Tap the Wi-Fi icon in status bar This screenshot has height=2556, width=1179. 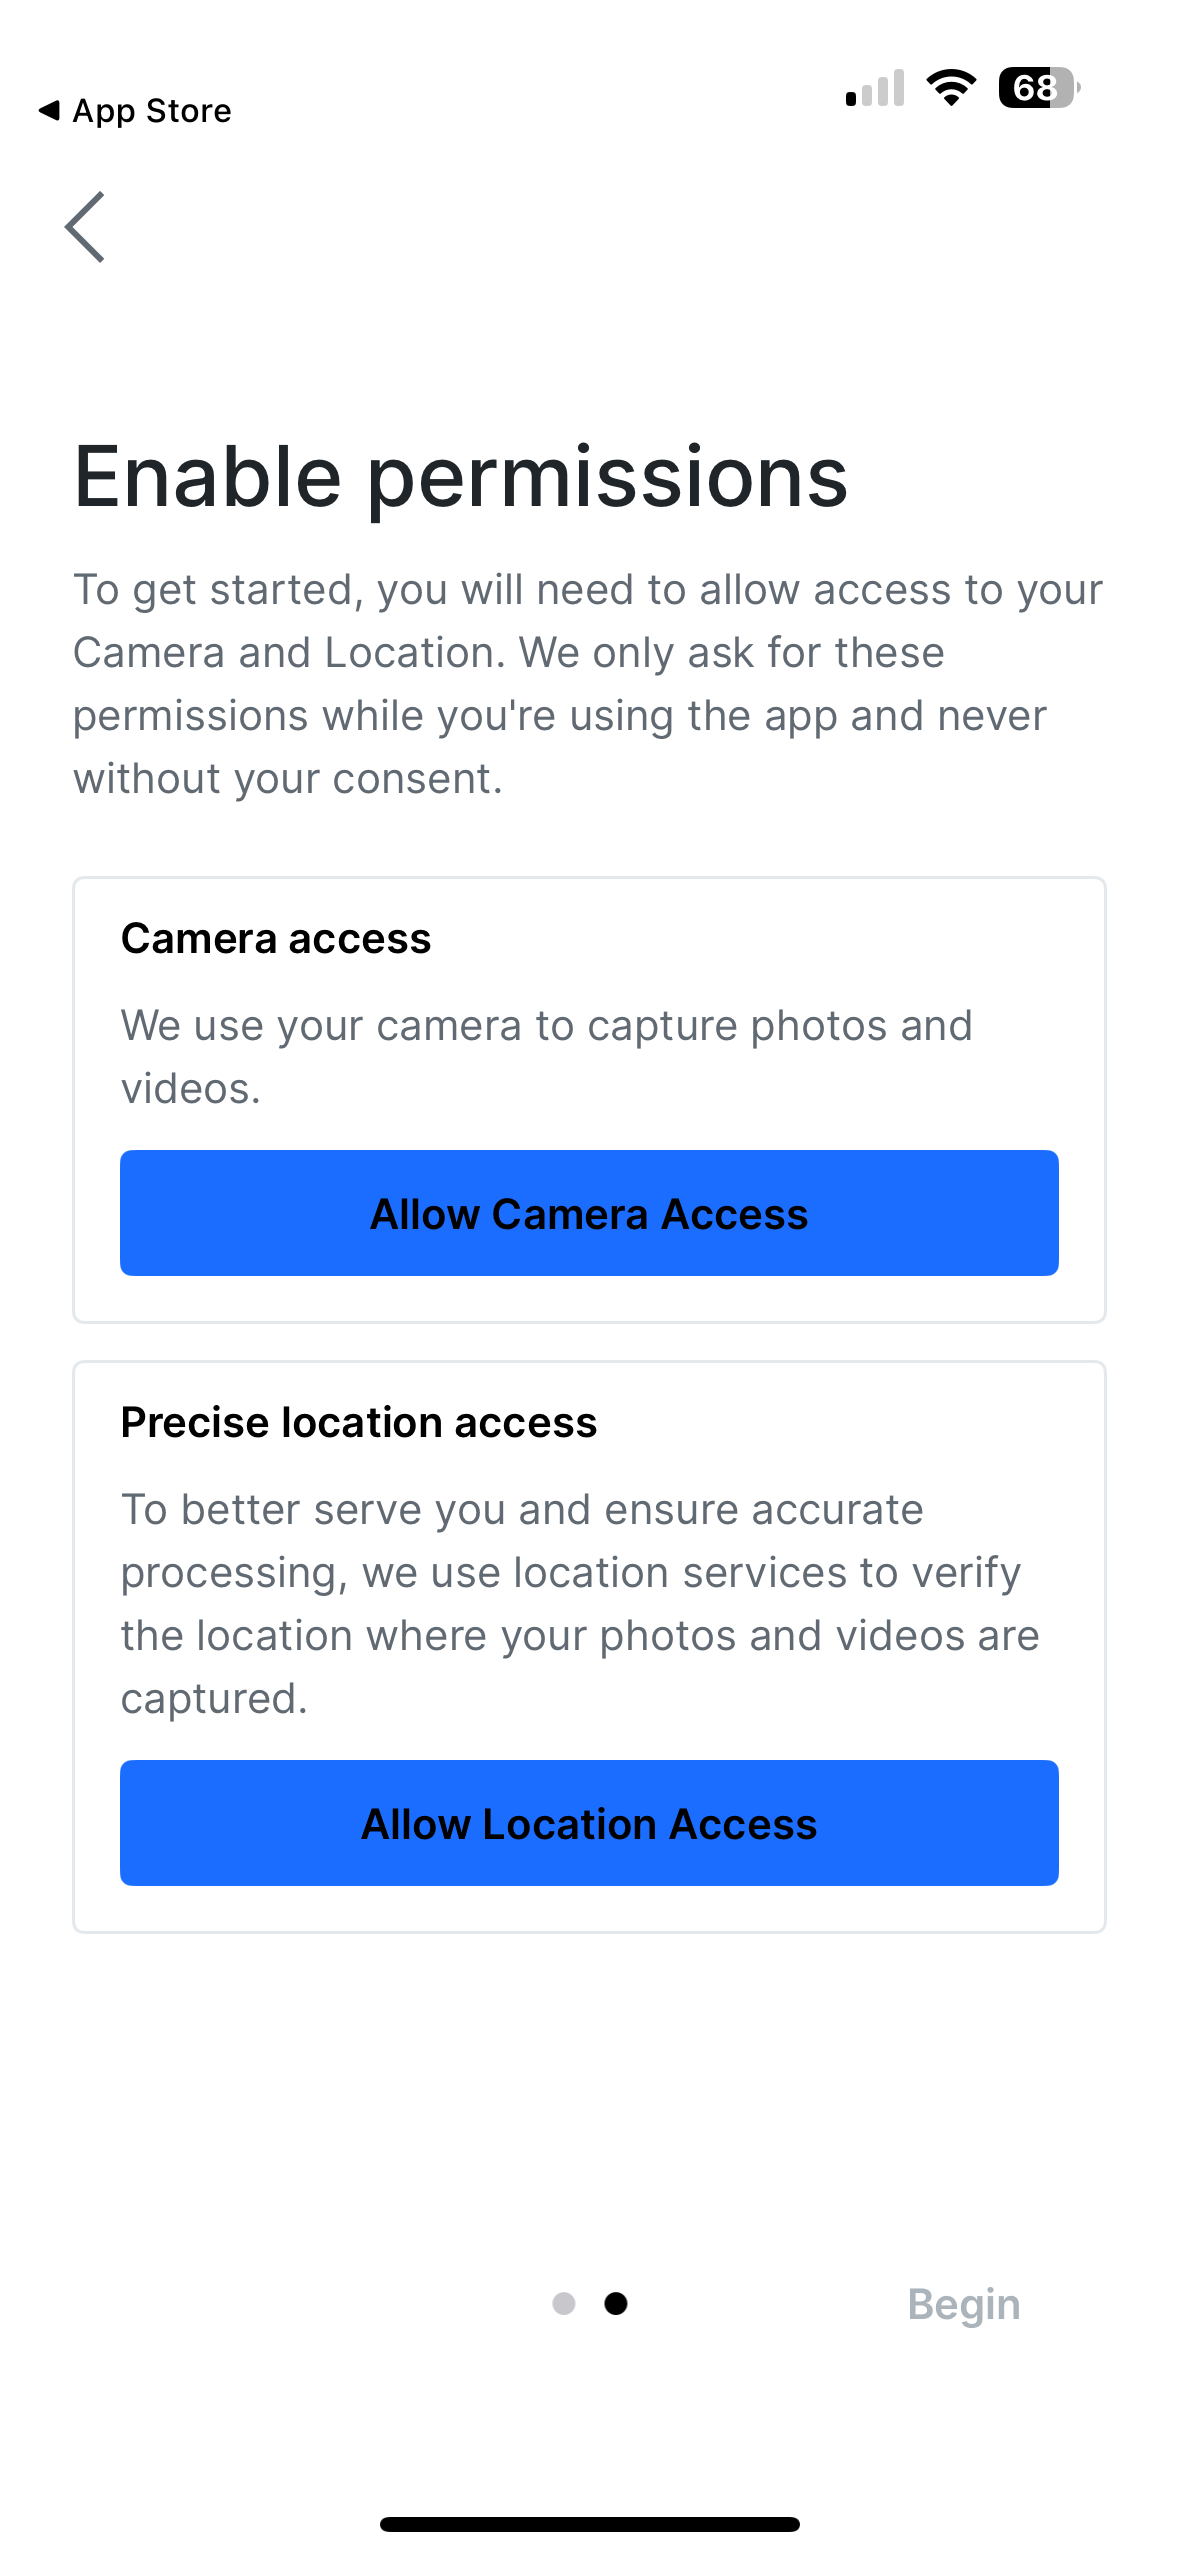[951, 88]
